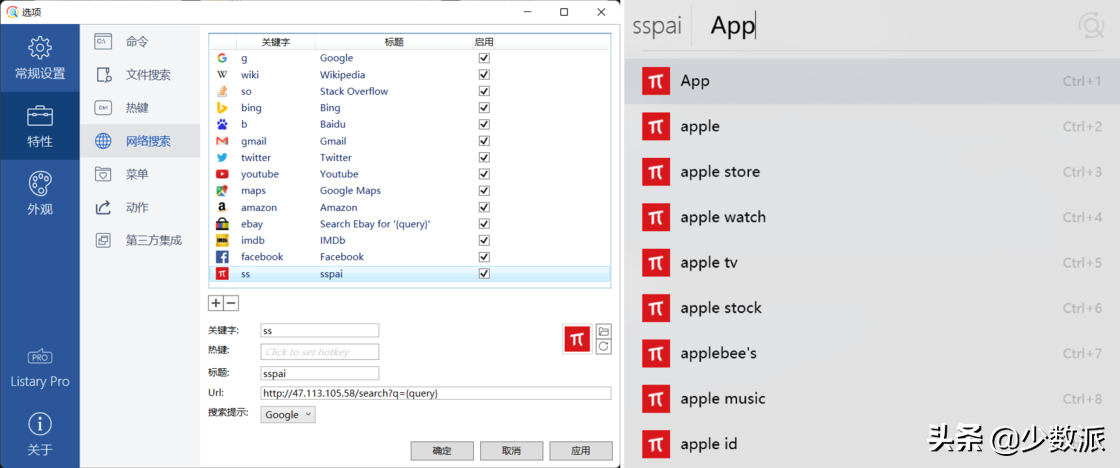Select the 'App' top suggestion row
This screenshot has width=1120, height=468.
872,81
